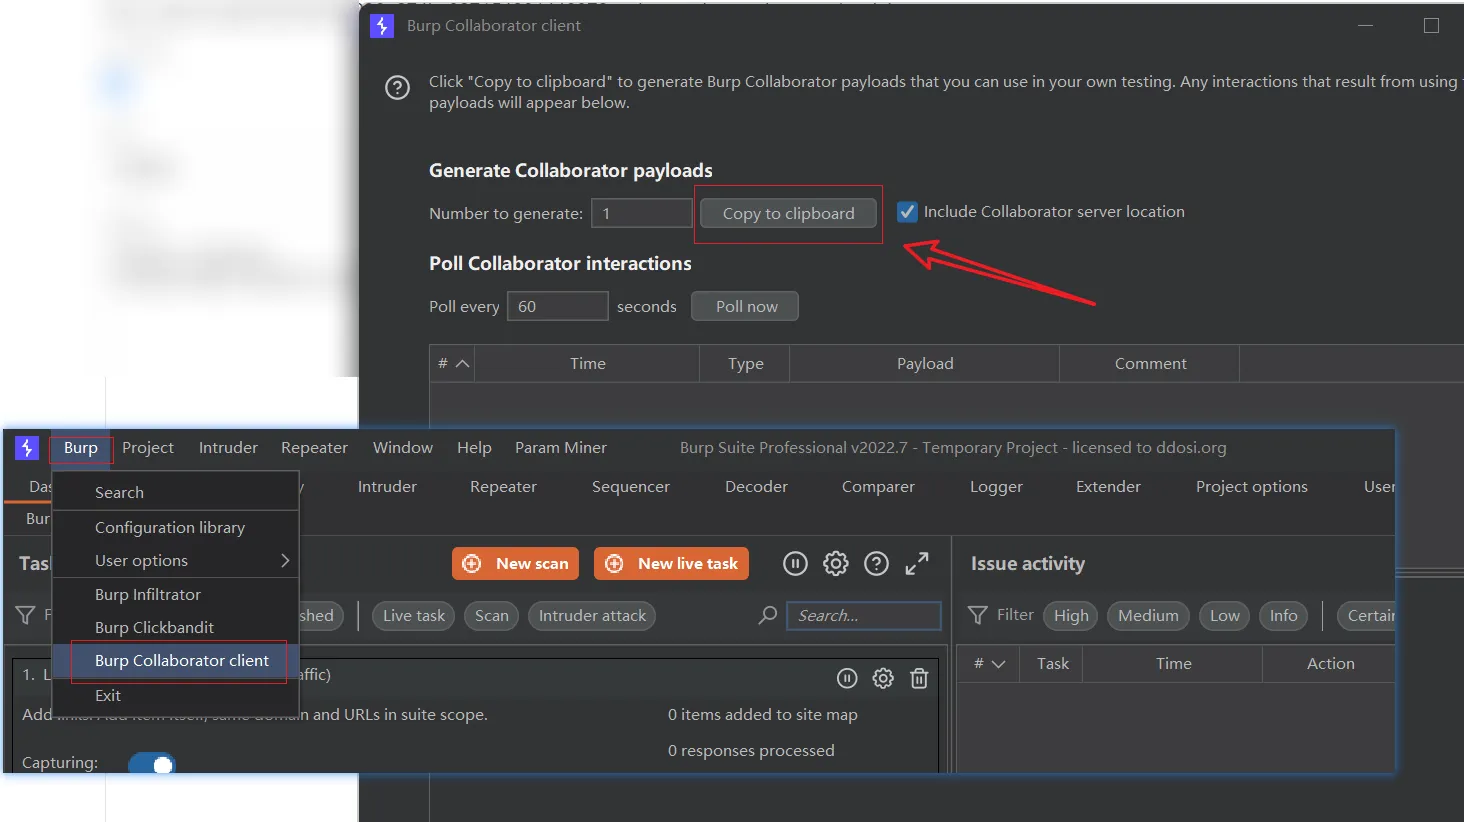This screenshot has width=1464, height=822.
Task: Select Burp Infiltrator menu entry
Action: click(176, 595)
